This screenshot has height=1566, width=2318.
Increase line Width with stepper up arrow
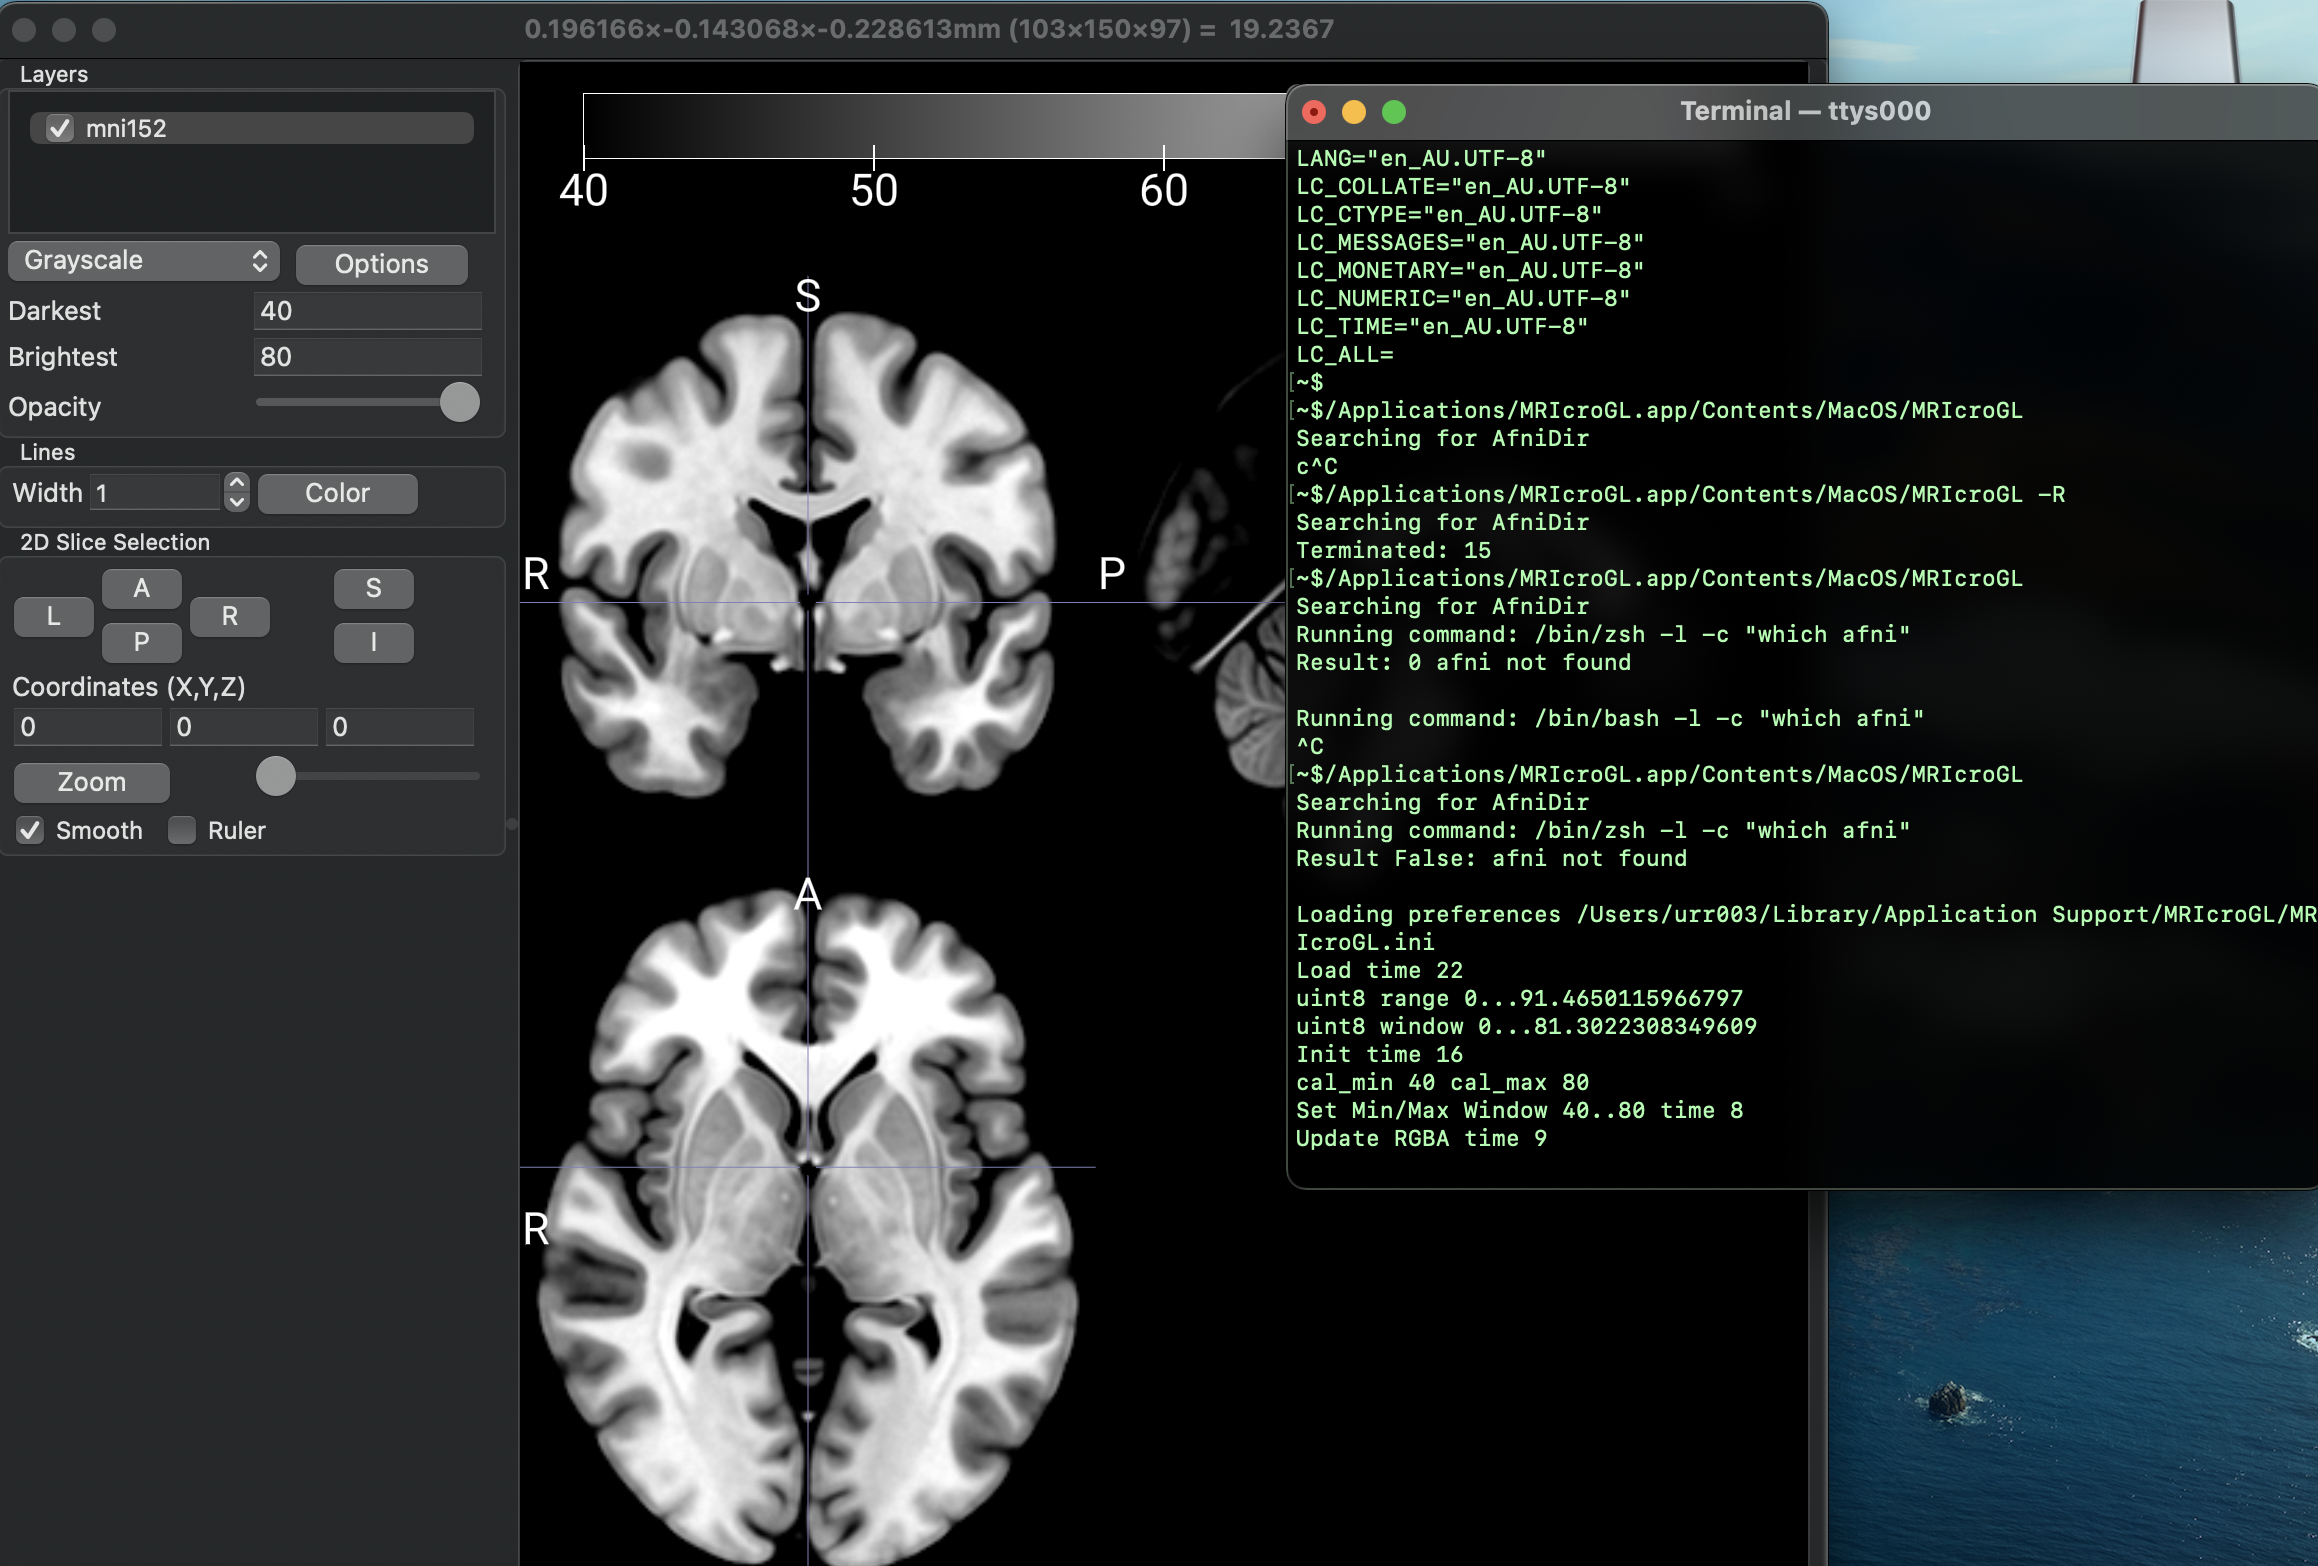click(x=237, y=483)
